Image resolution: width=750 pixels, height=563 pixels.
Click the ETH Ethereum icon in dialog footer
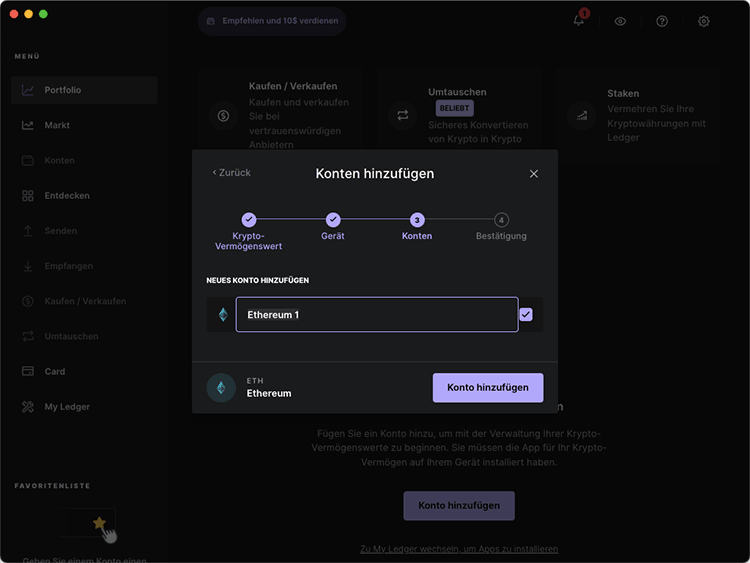coord(221,387)
